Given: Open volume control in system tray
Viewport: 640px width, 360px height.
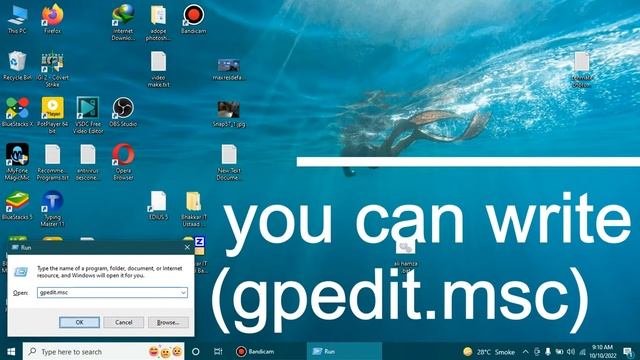Looking at the screenshot, I should click(x=571, y=351).
